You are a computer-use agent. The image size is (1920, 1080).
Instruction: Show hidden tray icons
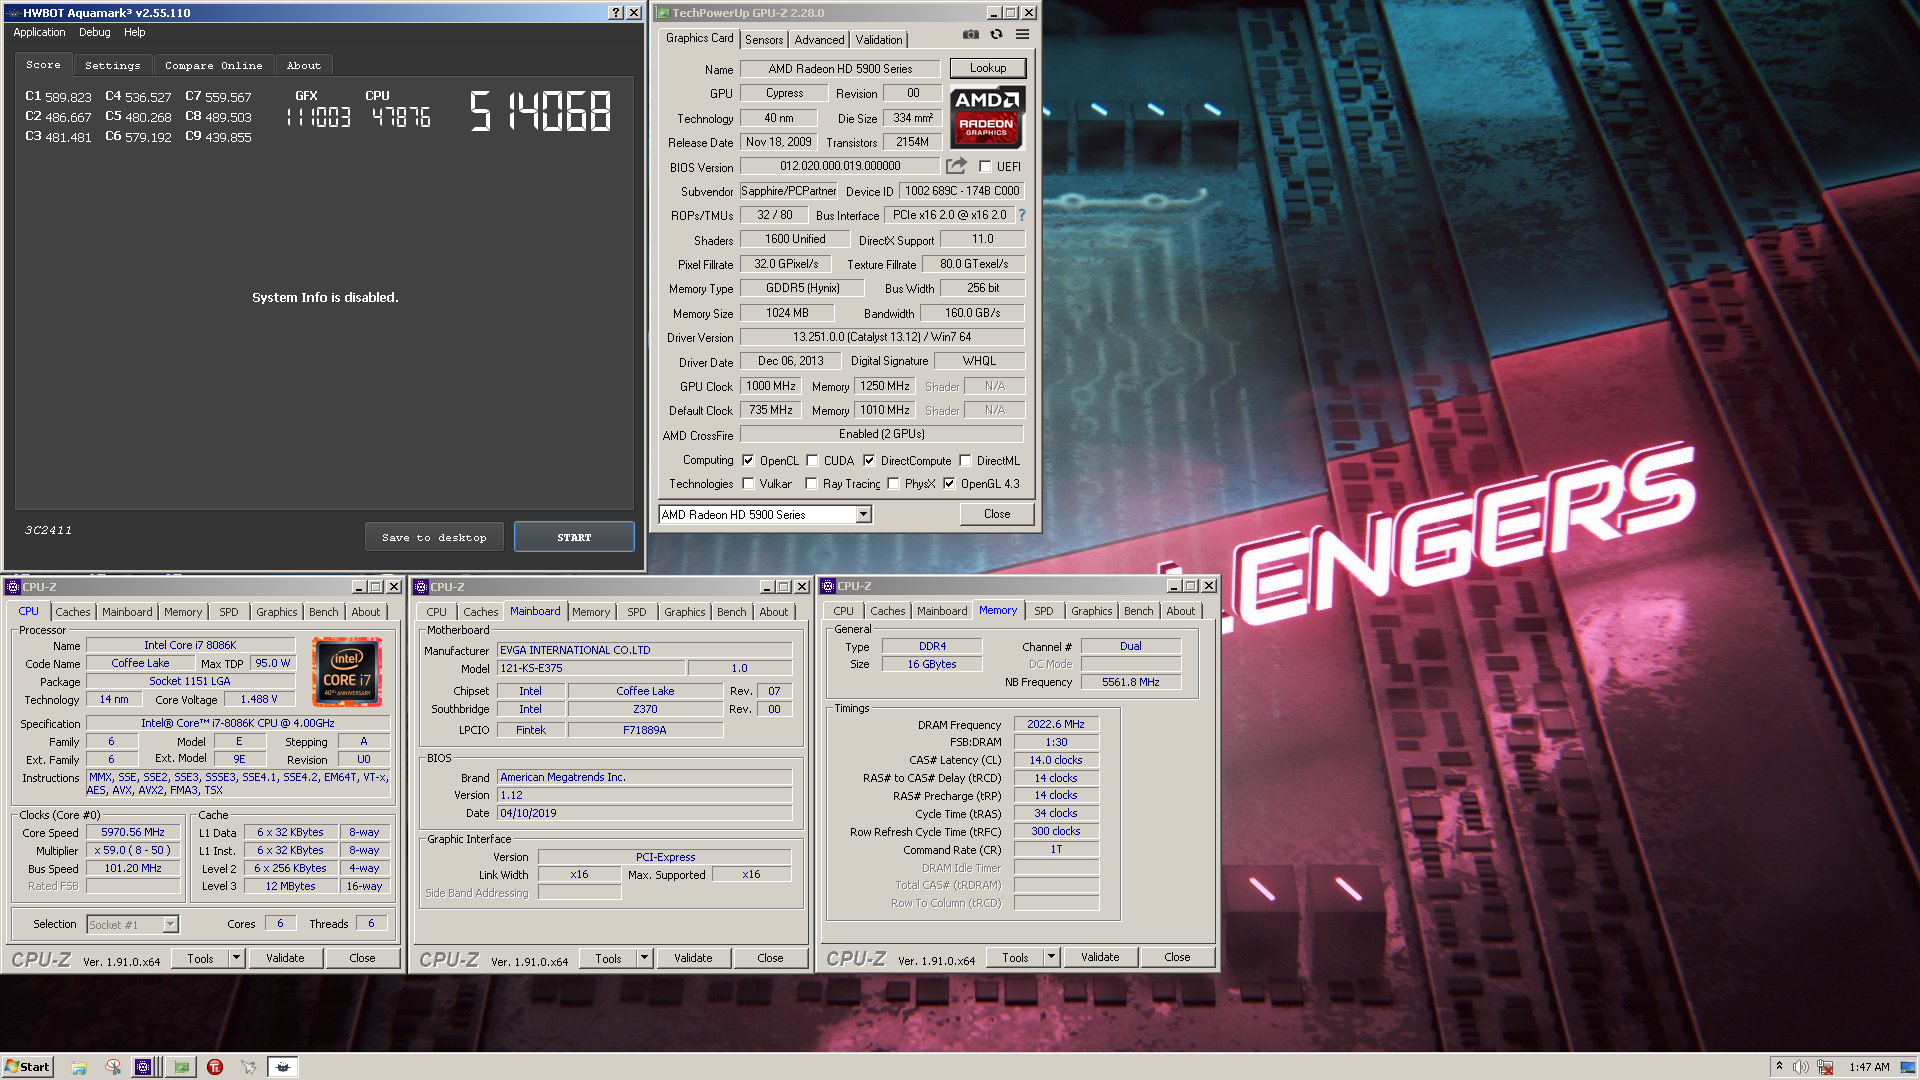pyautogui.click(x=1779, y=1066)
